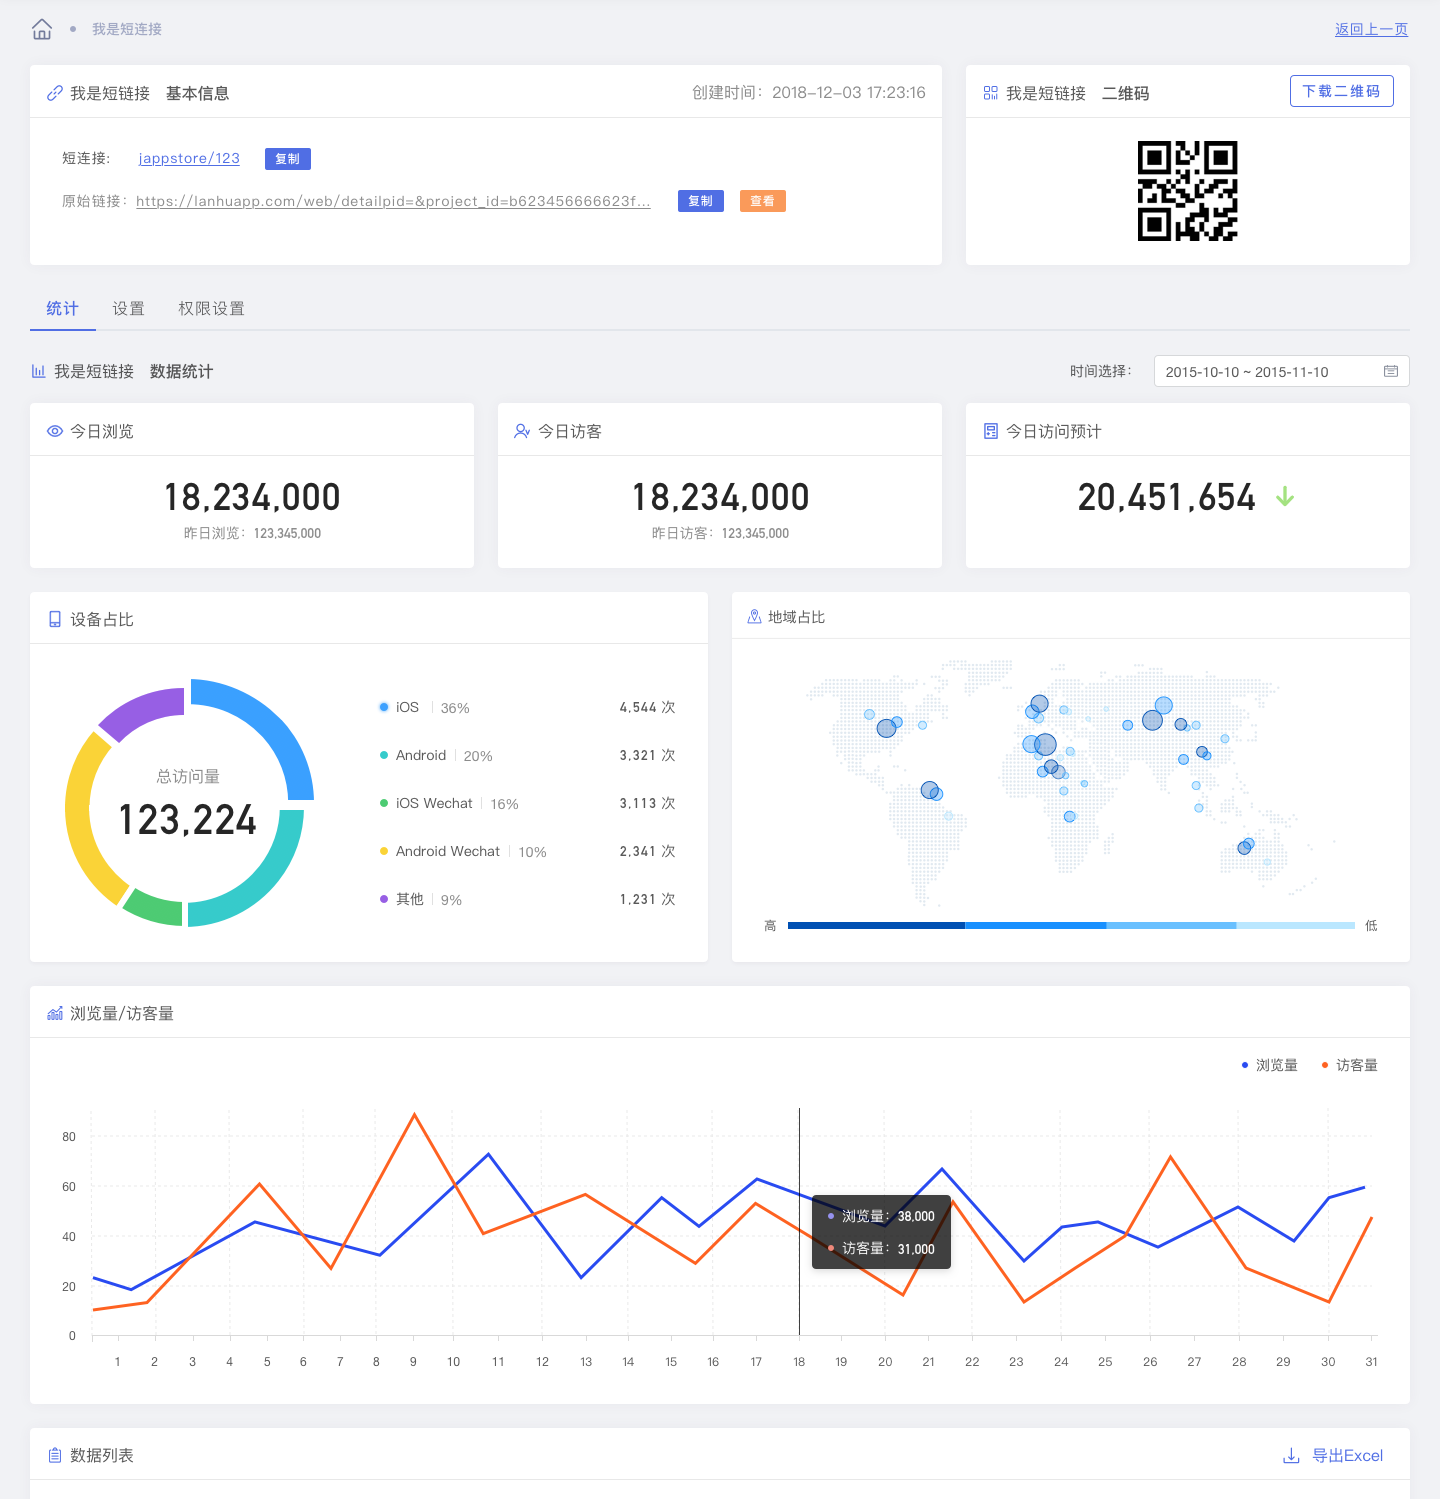Click 我是短连接 breadcrumb text
The image size is (1440, 1499).
coord(127,29)
